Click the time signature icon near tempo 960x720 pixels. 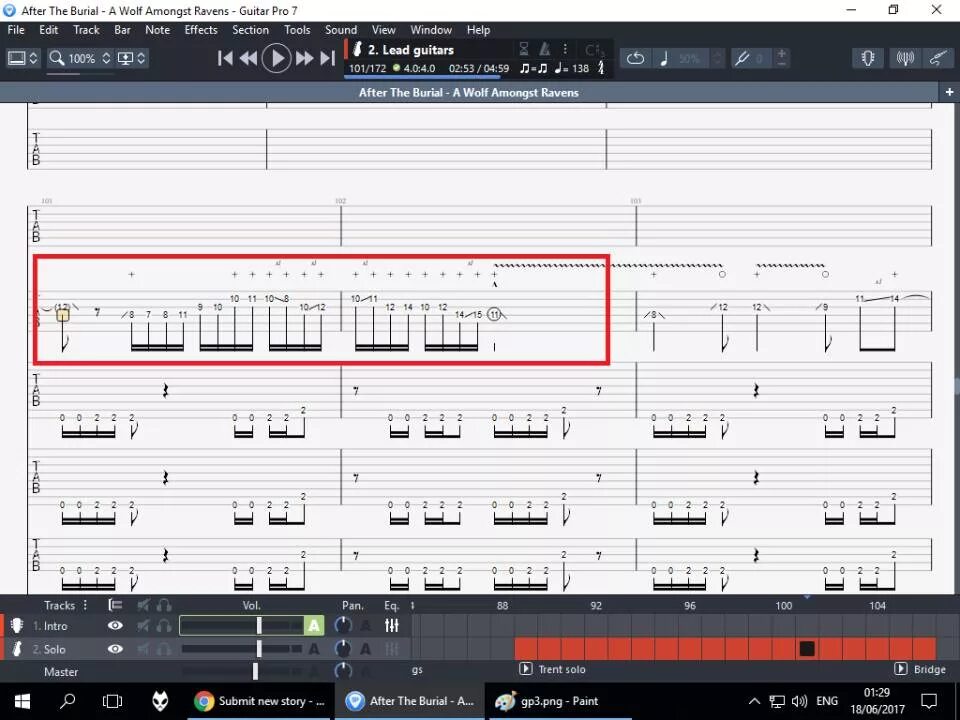point(601,67)
